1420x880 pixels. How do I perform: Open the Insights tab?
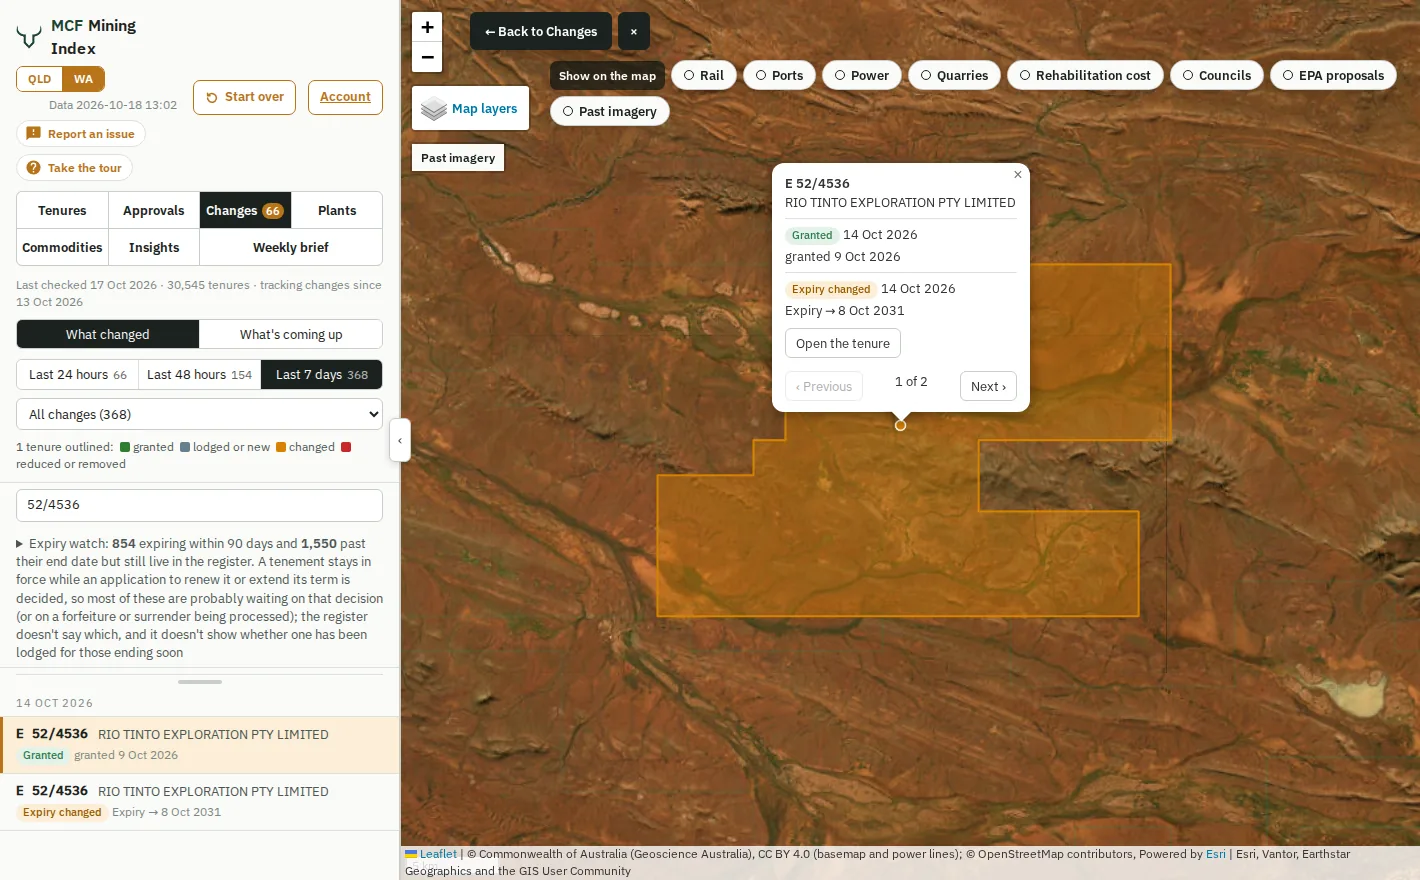154,247
